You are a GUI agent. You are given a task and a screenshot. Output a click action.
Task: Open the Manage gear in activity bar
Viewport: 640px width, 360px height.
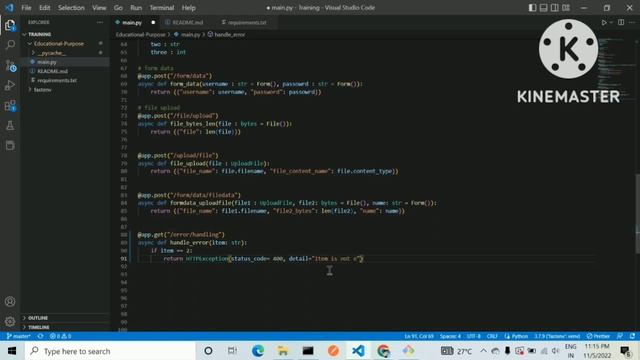pos(10,322)
